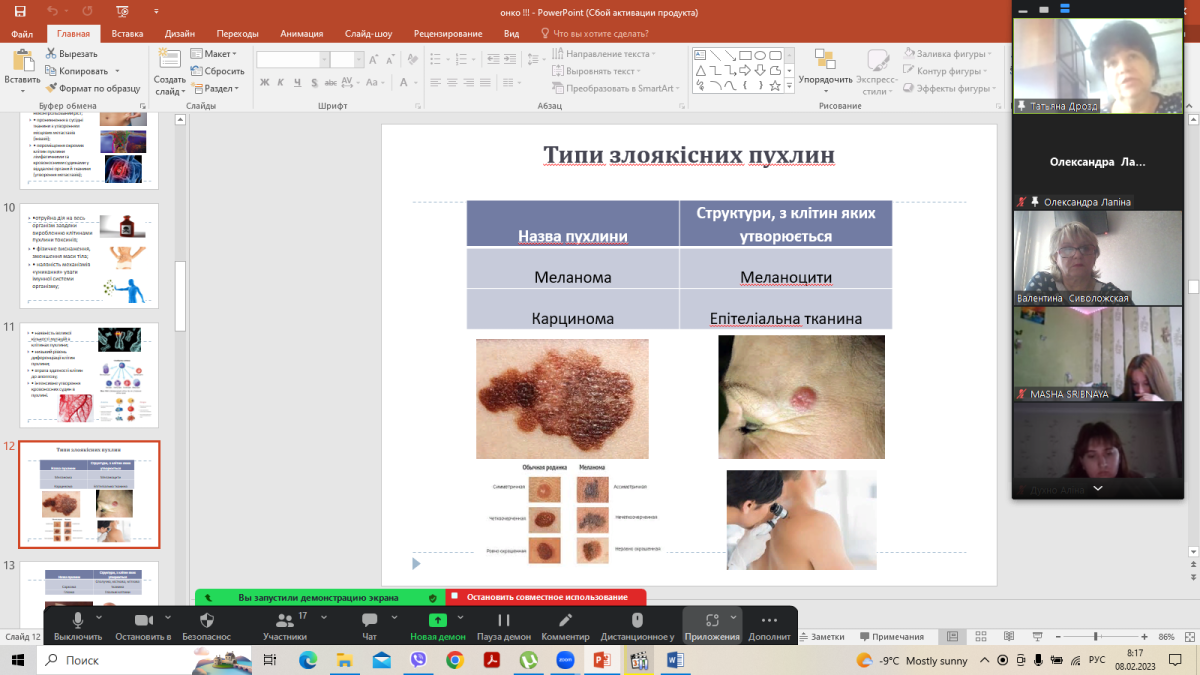Image resolution: width=1200 pixels, height=675 pixels.
Task: Stop video in Zoom toolbar
Action: point(143,621)
